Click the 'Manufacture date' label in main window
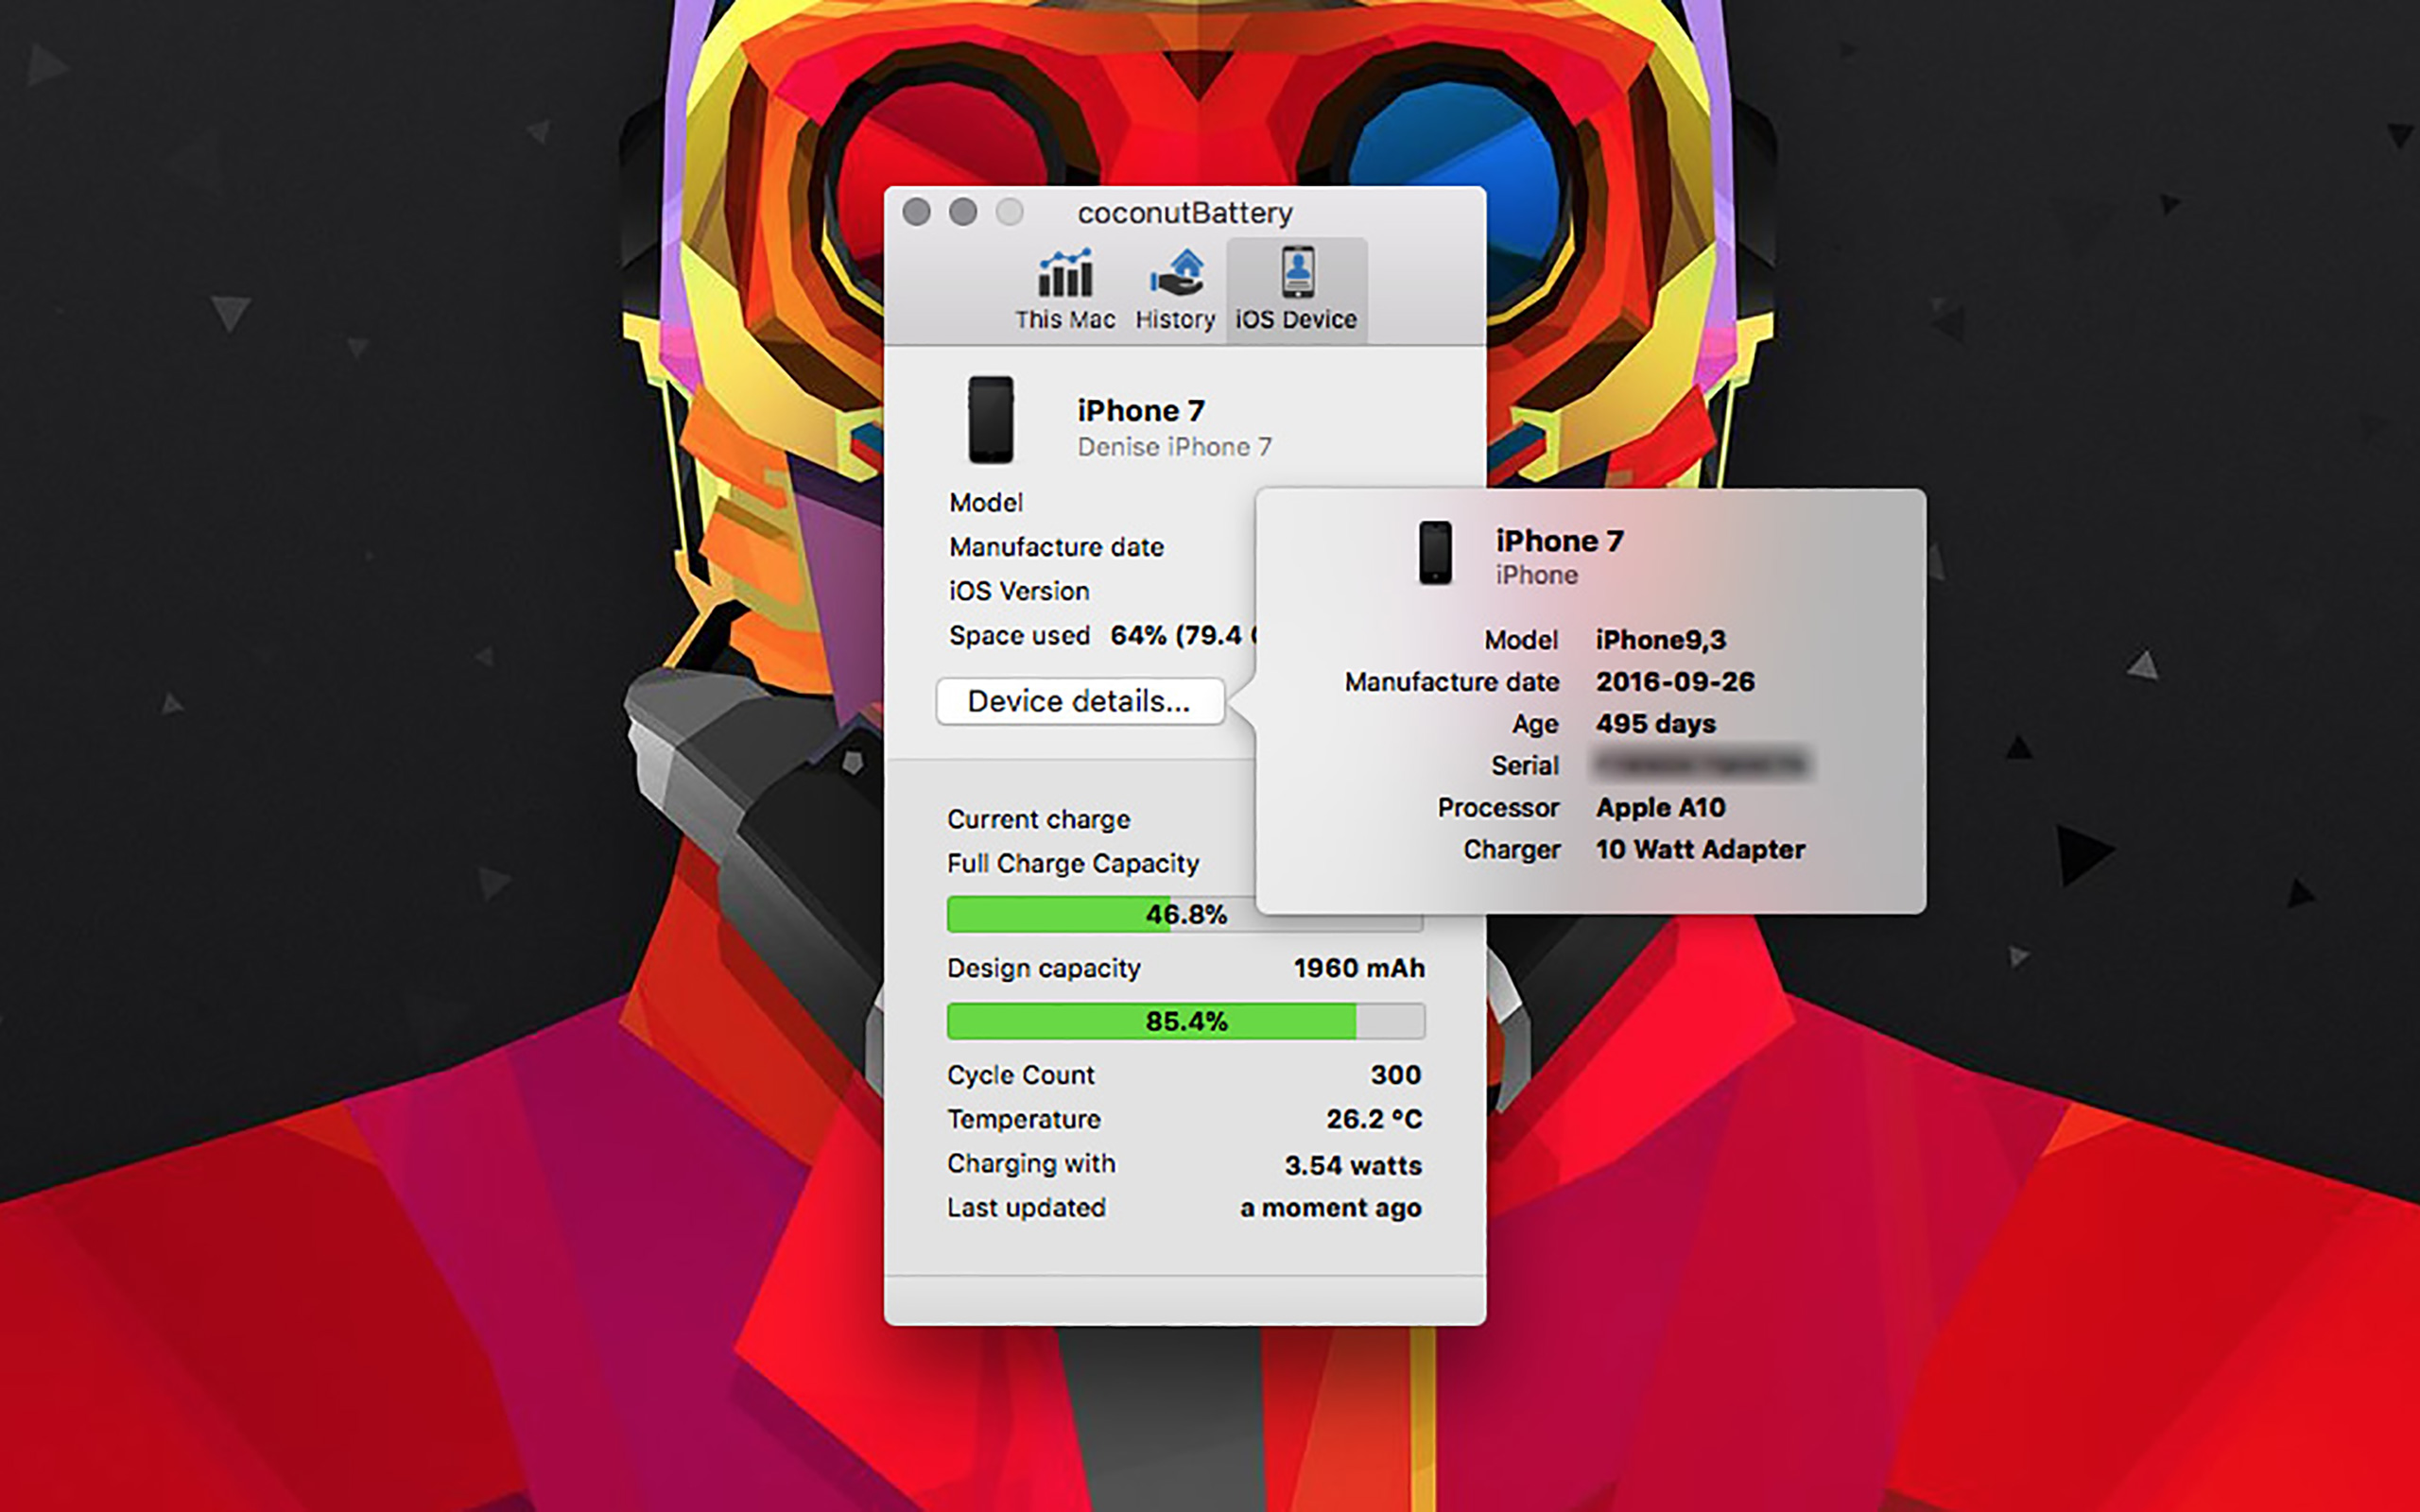The width and height of the screenshot is (2420, 1512). [1057, 548]
